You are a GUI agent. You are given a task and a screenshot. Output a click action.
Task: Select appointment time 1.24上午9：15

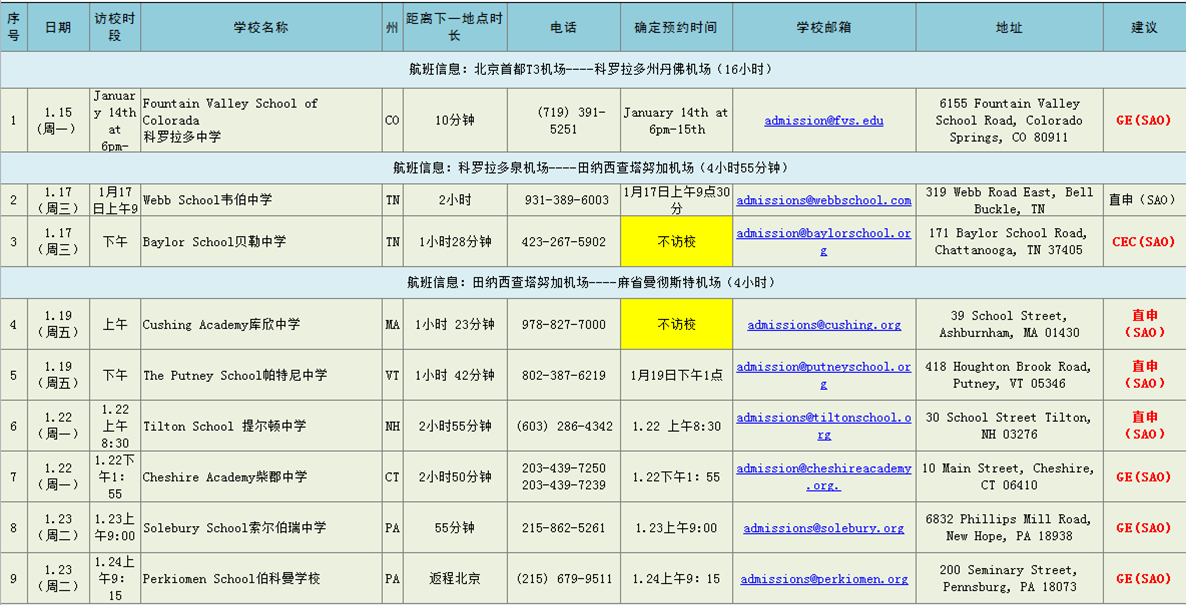tap(676, 579)
